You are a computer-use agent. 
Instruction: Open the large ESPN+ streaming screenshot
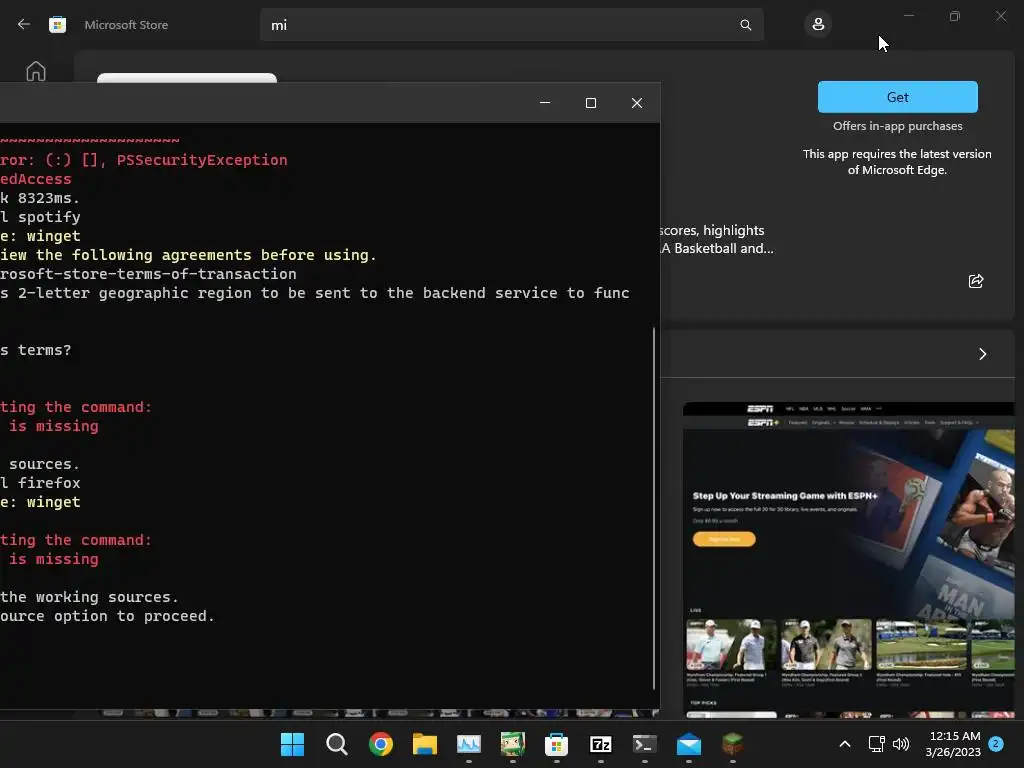848,560
